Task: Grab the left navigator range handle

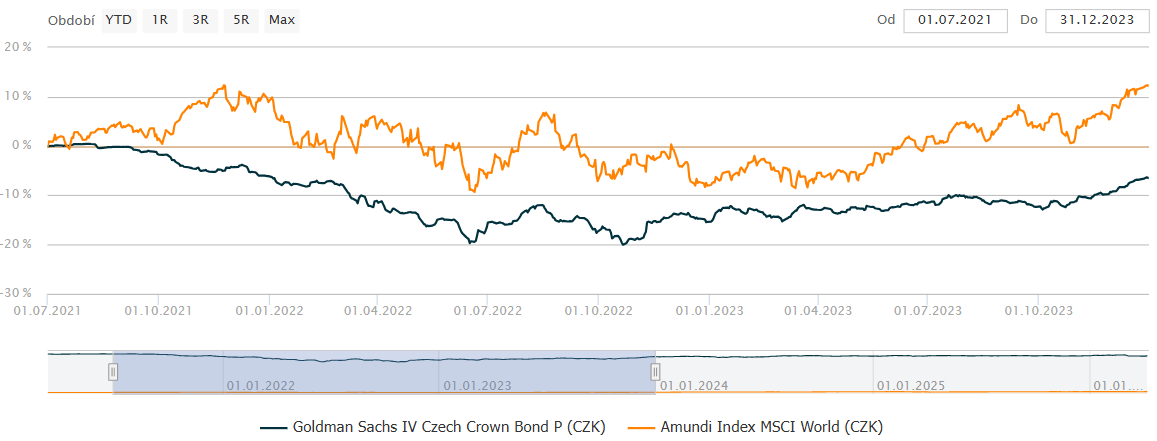Action: [x=113, y=372]
